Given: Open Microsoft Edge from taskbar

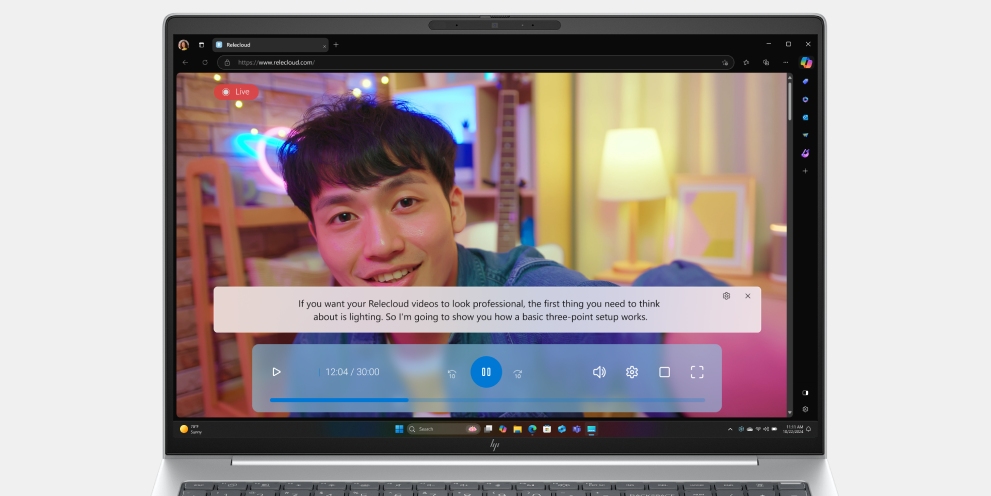Looking at the screenshot, I should coord(532,429).
